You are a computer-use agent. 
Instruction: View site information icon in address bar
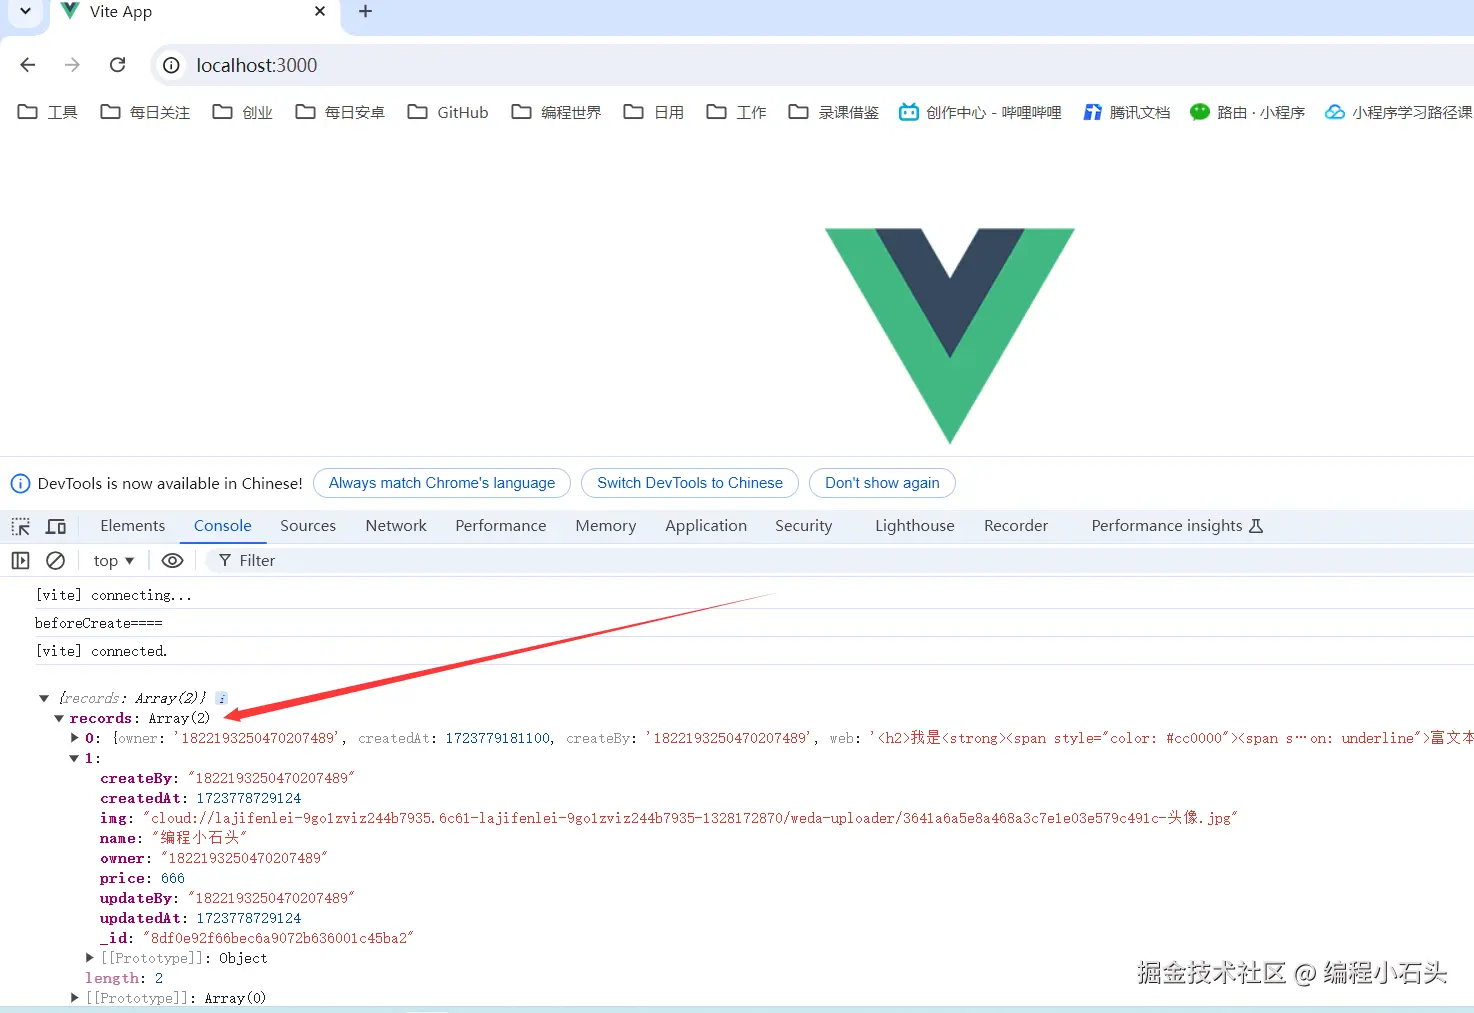tap(172, 65)
